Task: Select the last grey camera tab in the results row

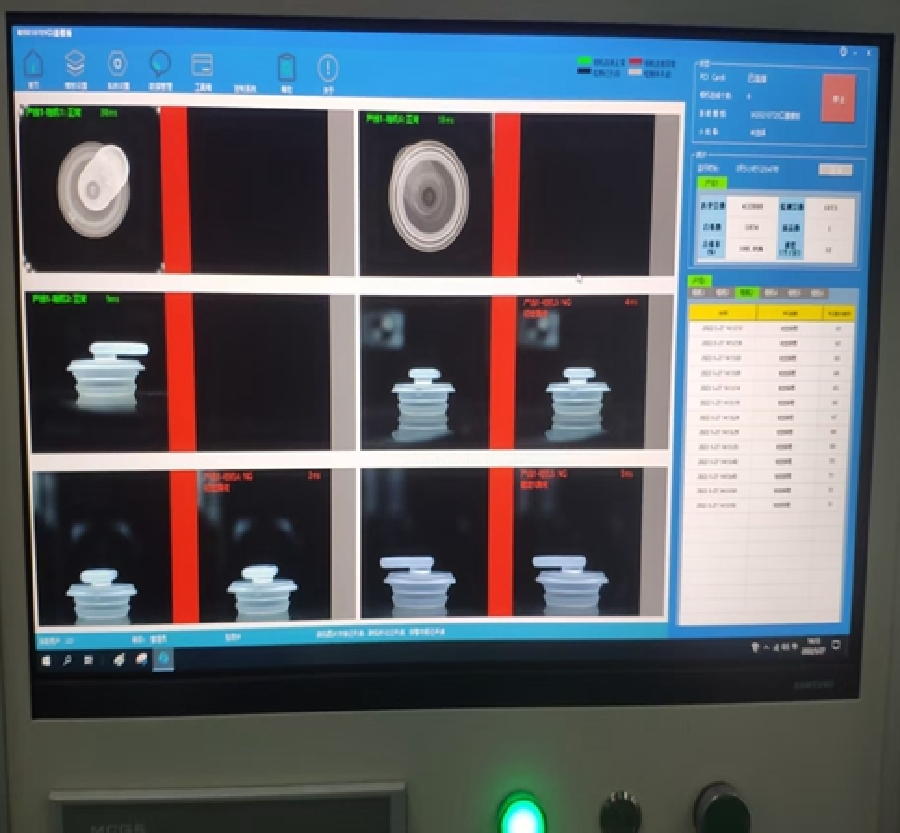Action: click(x=817, y=293)
